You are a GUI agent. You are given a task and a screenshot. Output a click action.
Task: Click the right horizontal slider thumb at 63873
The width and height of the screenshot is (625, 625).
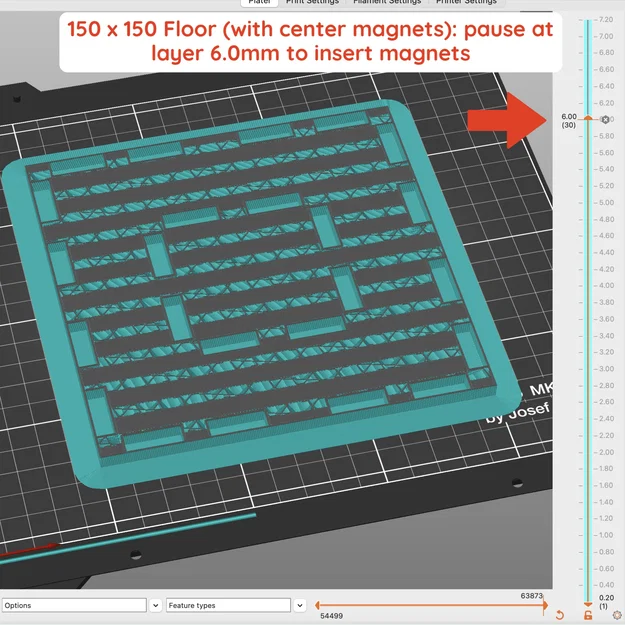click(x=545, y=605)
